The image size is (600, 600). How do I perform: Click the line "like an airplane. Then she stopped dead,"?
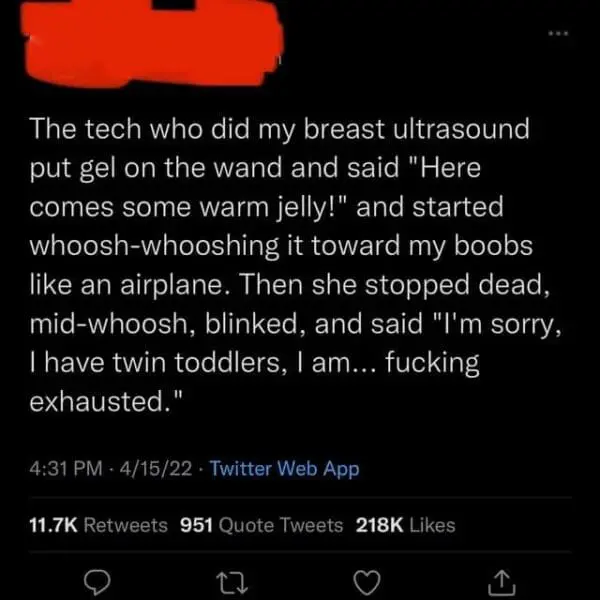coord(290,285)
